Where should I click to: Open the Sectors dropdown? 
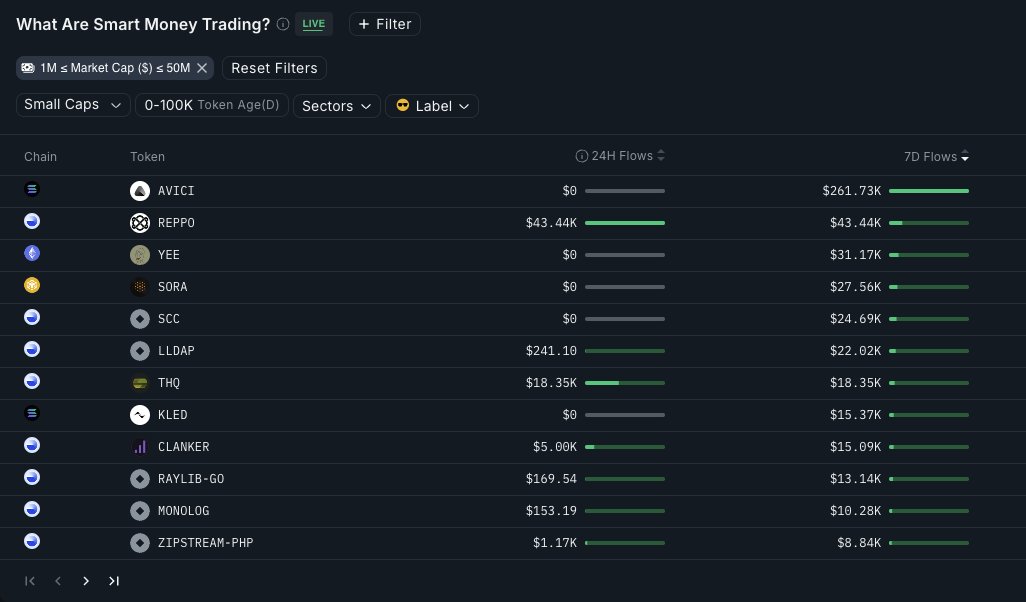337,106
